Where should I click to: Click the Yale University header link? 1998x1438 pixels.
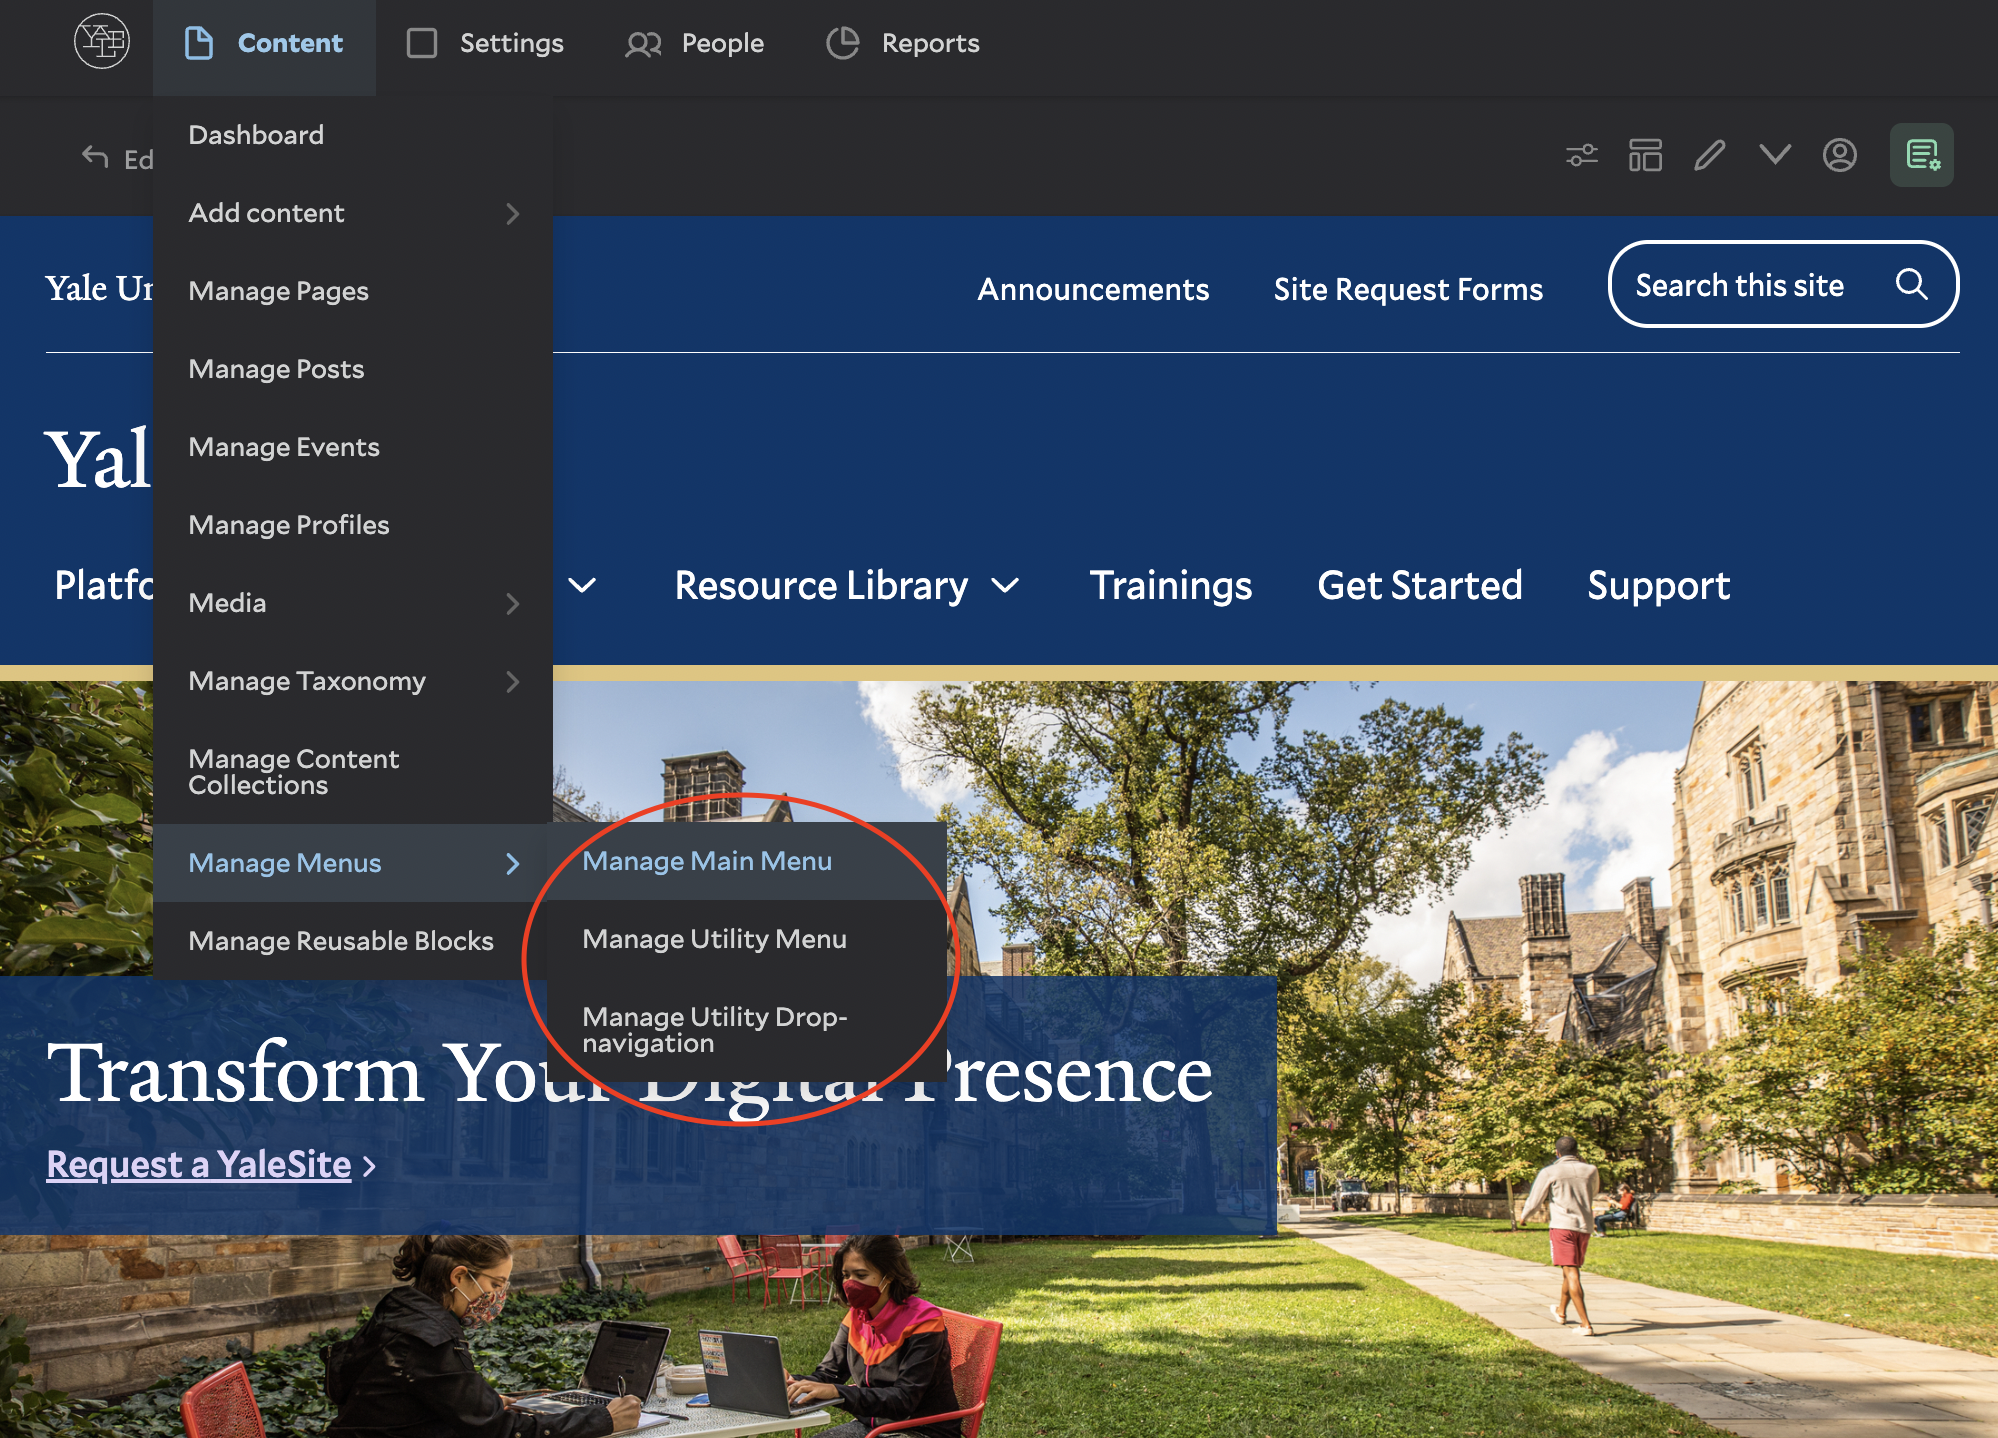pos(99,289)
